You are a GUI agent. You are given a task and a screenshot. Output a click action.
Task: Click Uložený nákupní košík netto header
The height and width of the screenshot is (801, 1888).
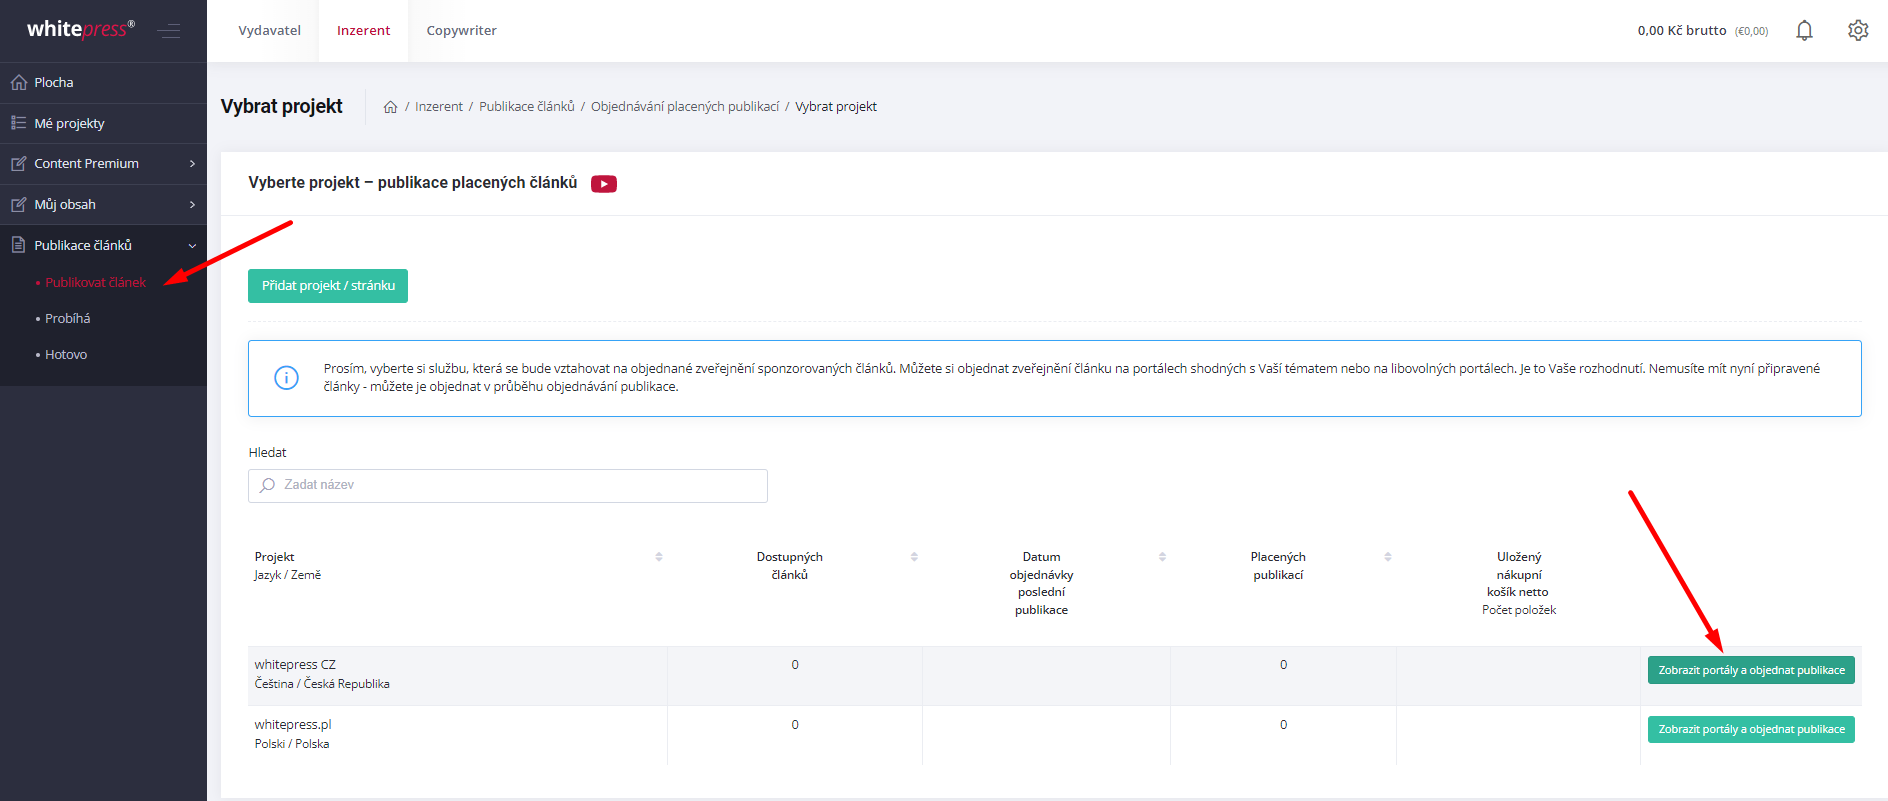[1519, 575]
